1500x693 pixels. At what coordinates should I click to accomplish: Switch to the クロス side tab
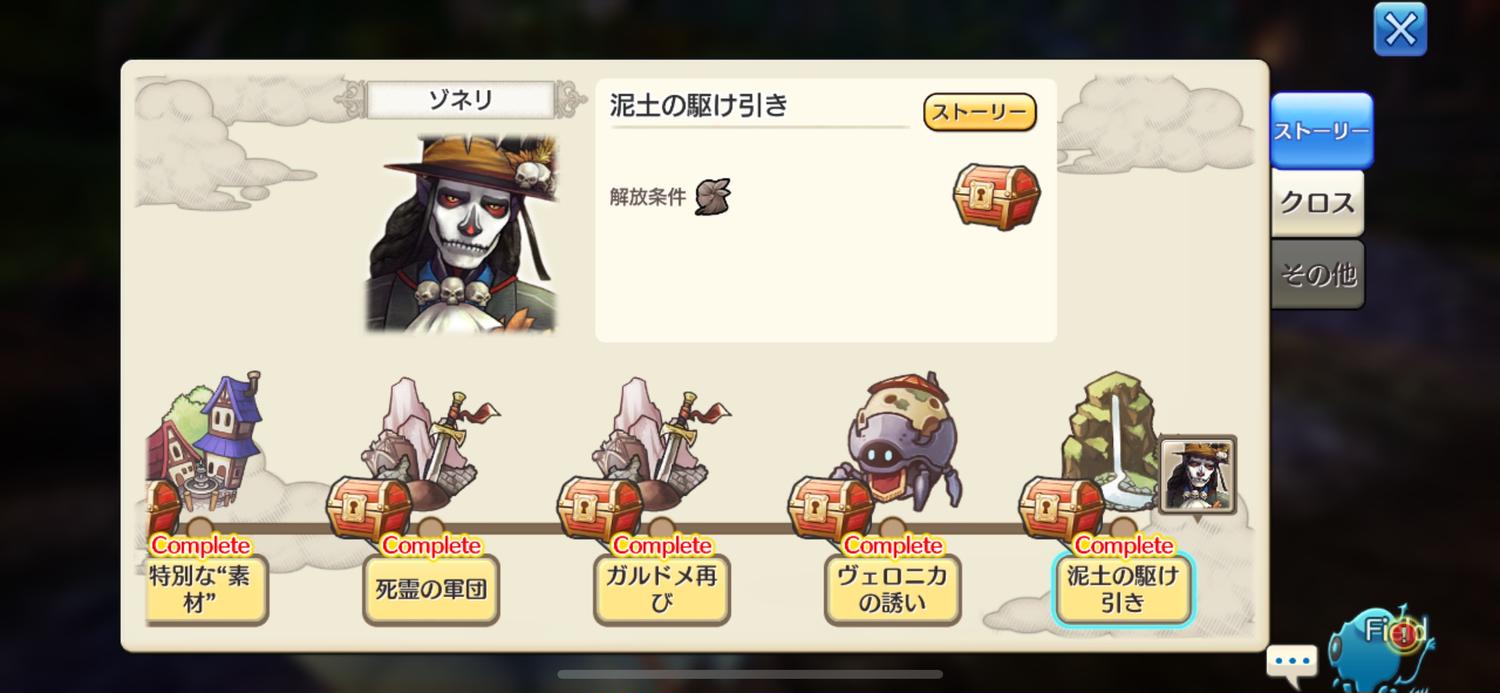pyautogui.click(x=1317, y=203)
